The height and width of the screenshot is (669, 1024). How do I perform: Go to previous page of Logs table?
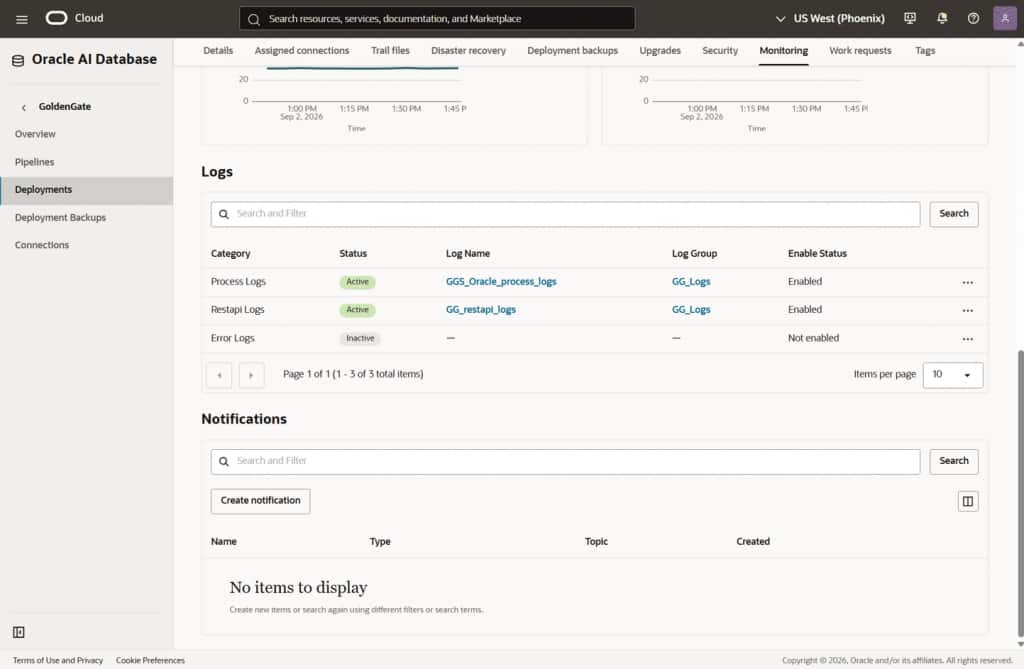tap(219, 375)
